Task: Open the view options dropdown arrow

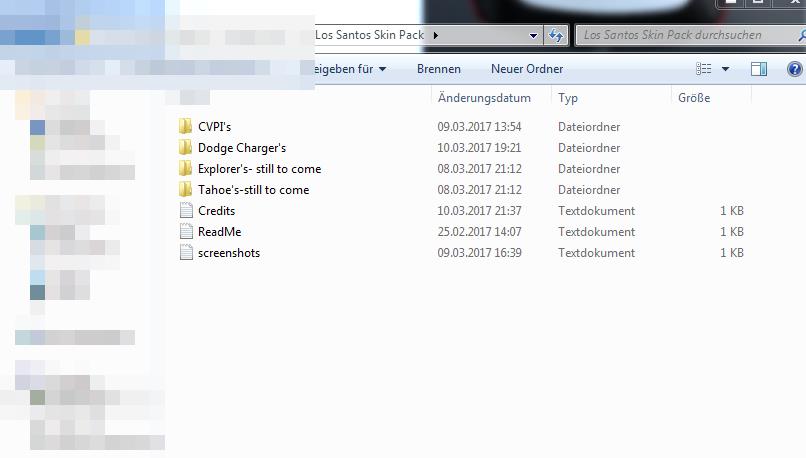Action: [725, 69]
